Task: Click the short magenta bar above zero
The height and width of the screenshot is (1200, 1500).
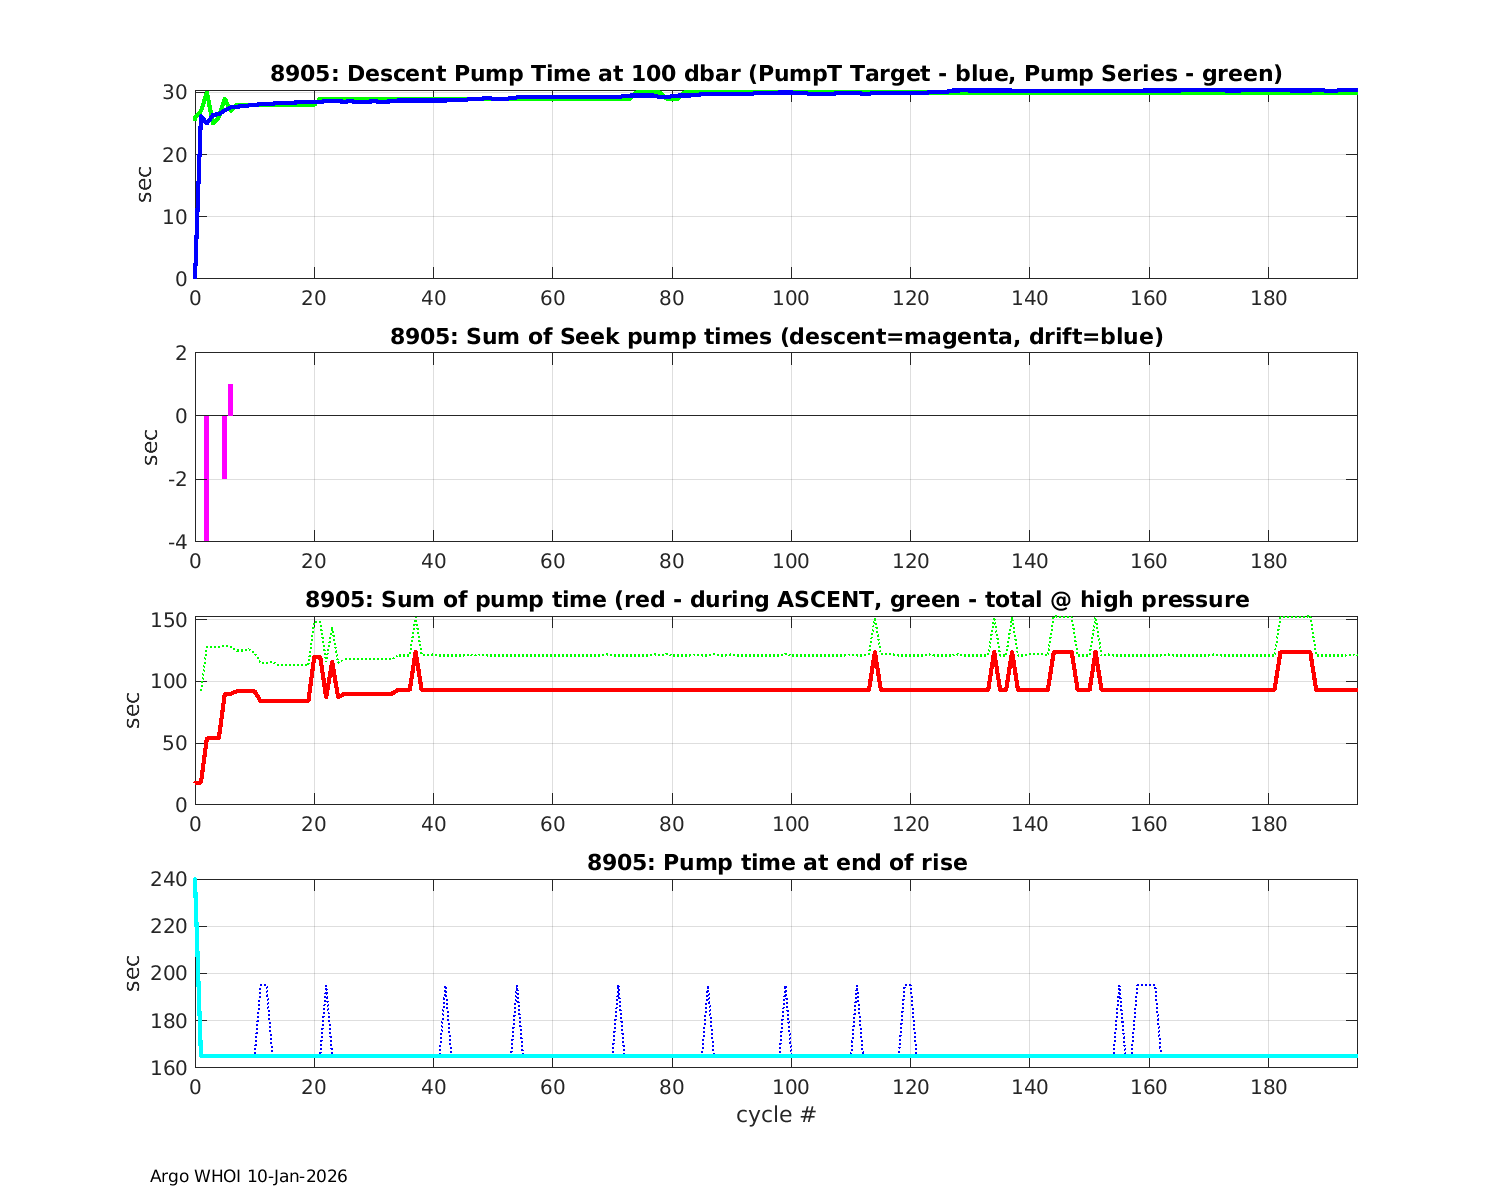Action: pos(230,399)
